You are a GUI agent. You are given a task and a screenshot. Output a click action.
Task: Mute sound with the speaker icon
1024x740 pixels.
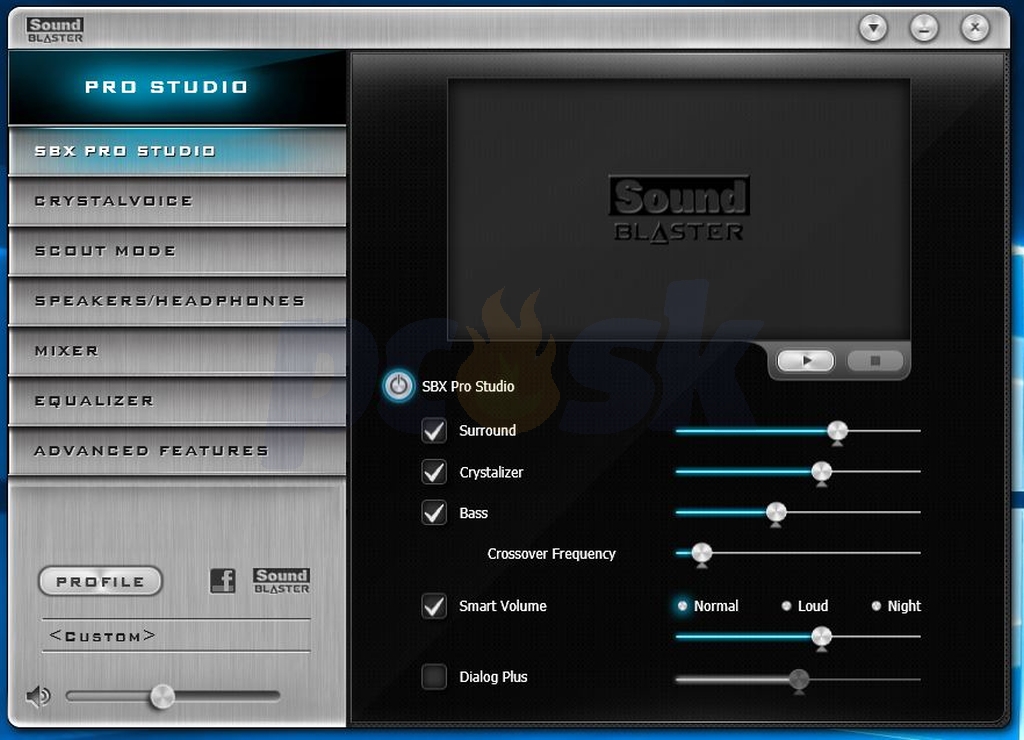click(x=39, y=696)
